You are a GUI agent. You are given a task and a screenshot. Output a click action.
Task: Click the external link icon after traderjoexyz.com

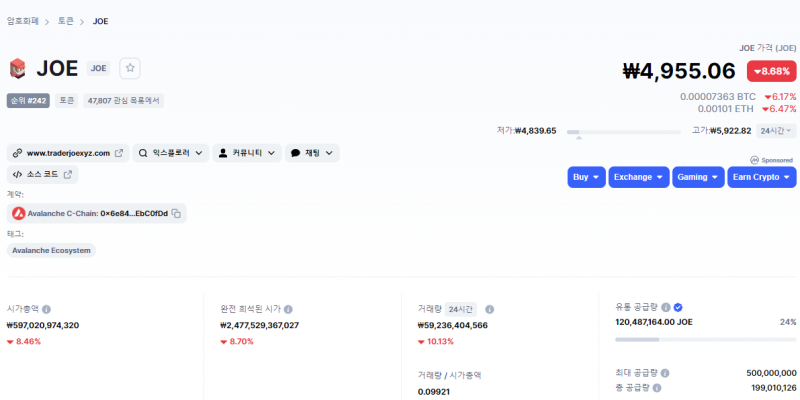pos(119,153)
